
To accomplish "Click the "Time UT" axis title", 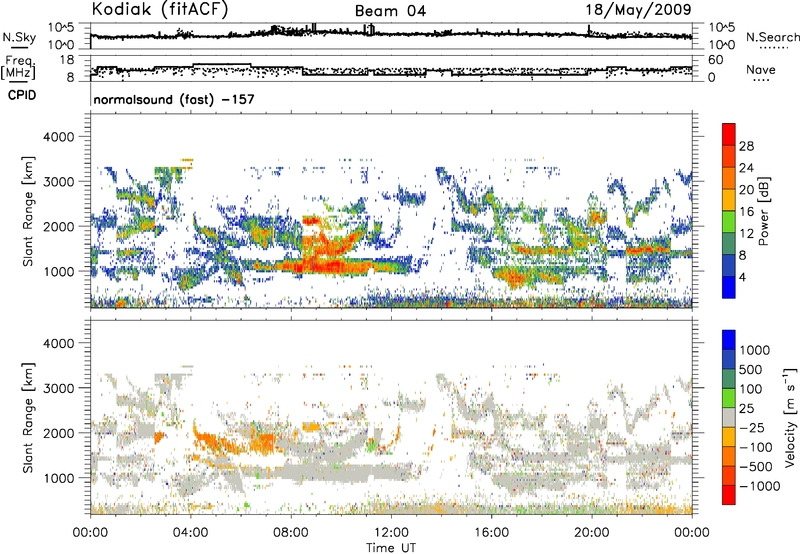I will click(x=391, y=547).
